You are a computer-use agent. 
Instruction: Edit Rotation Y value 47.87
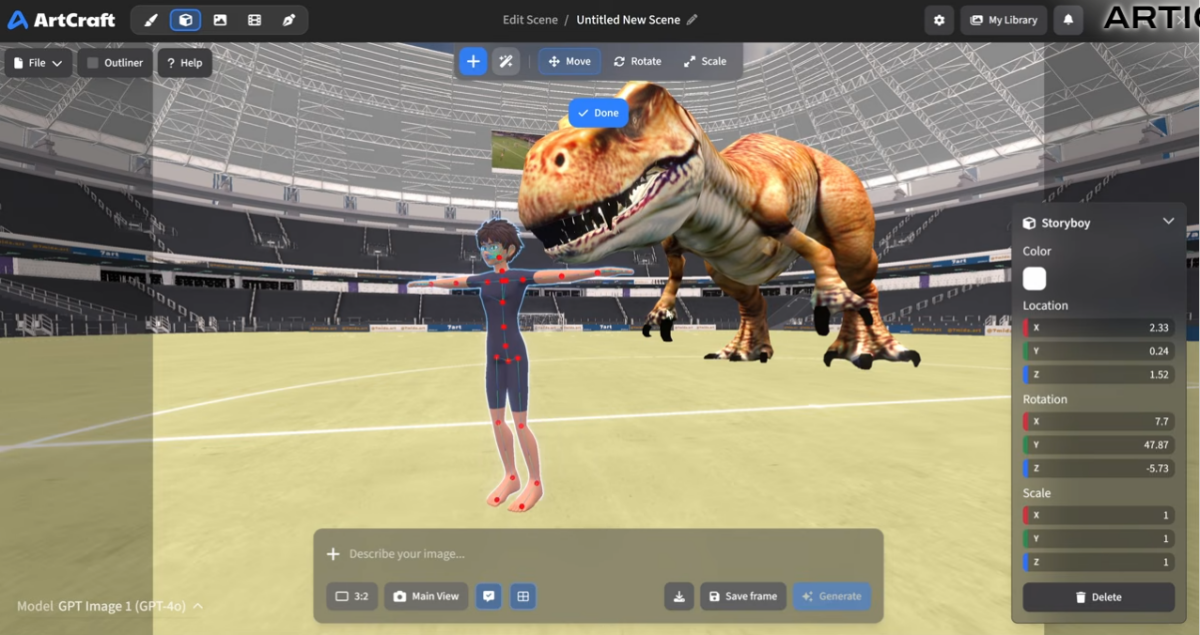pyautogui.click(x=1098, y=445)
